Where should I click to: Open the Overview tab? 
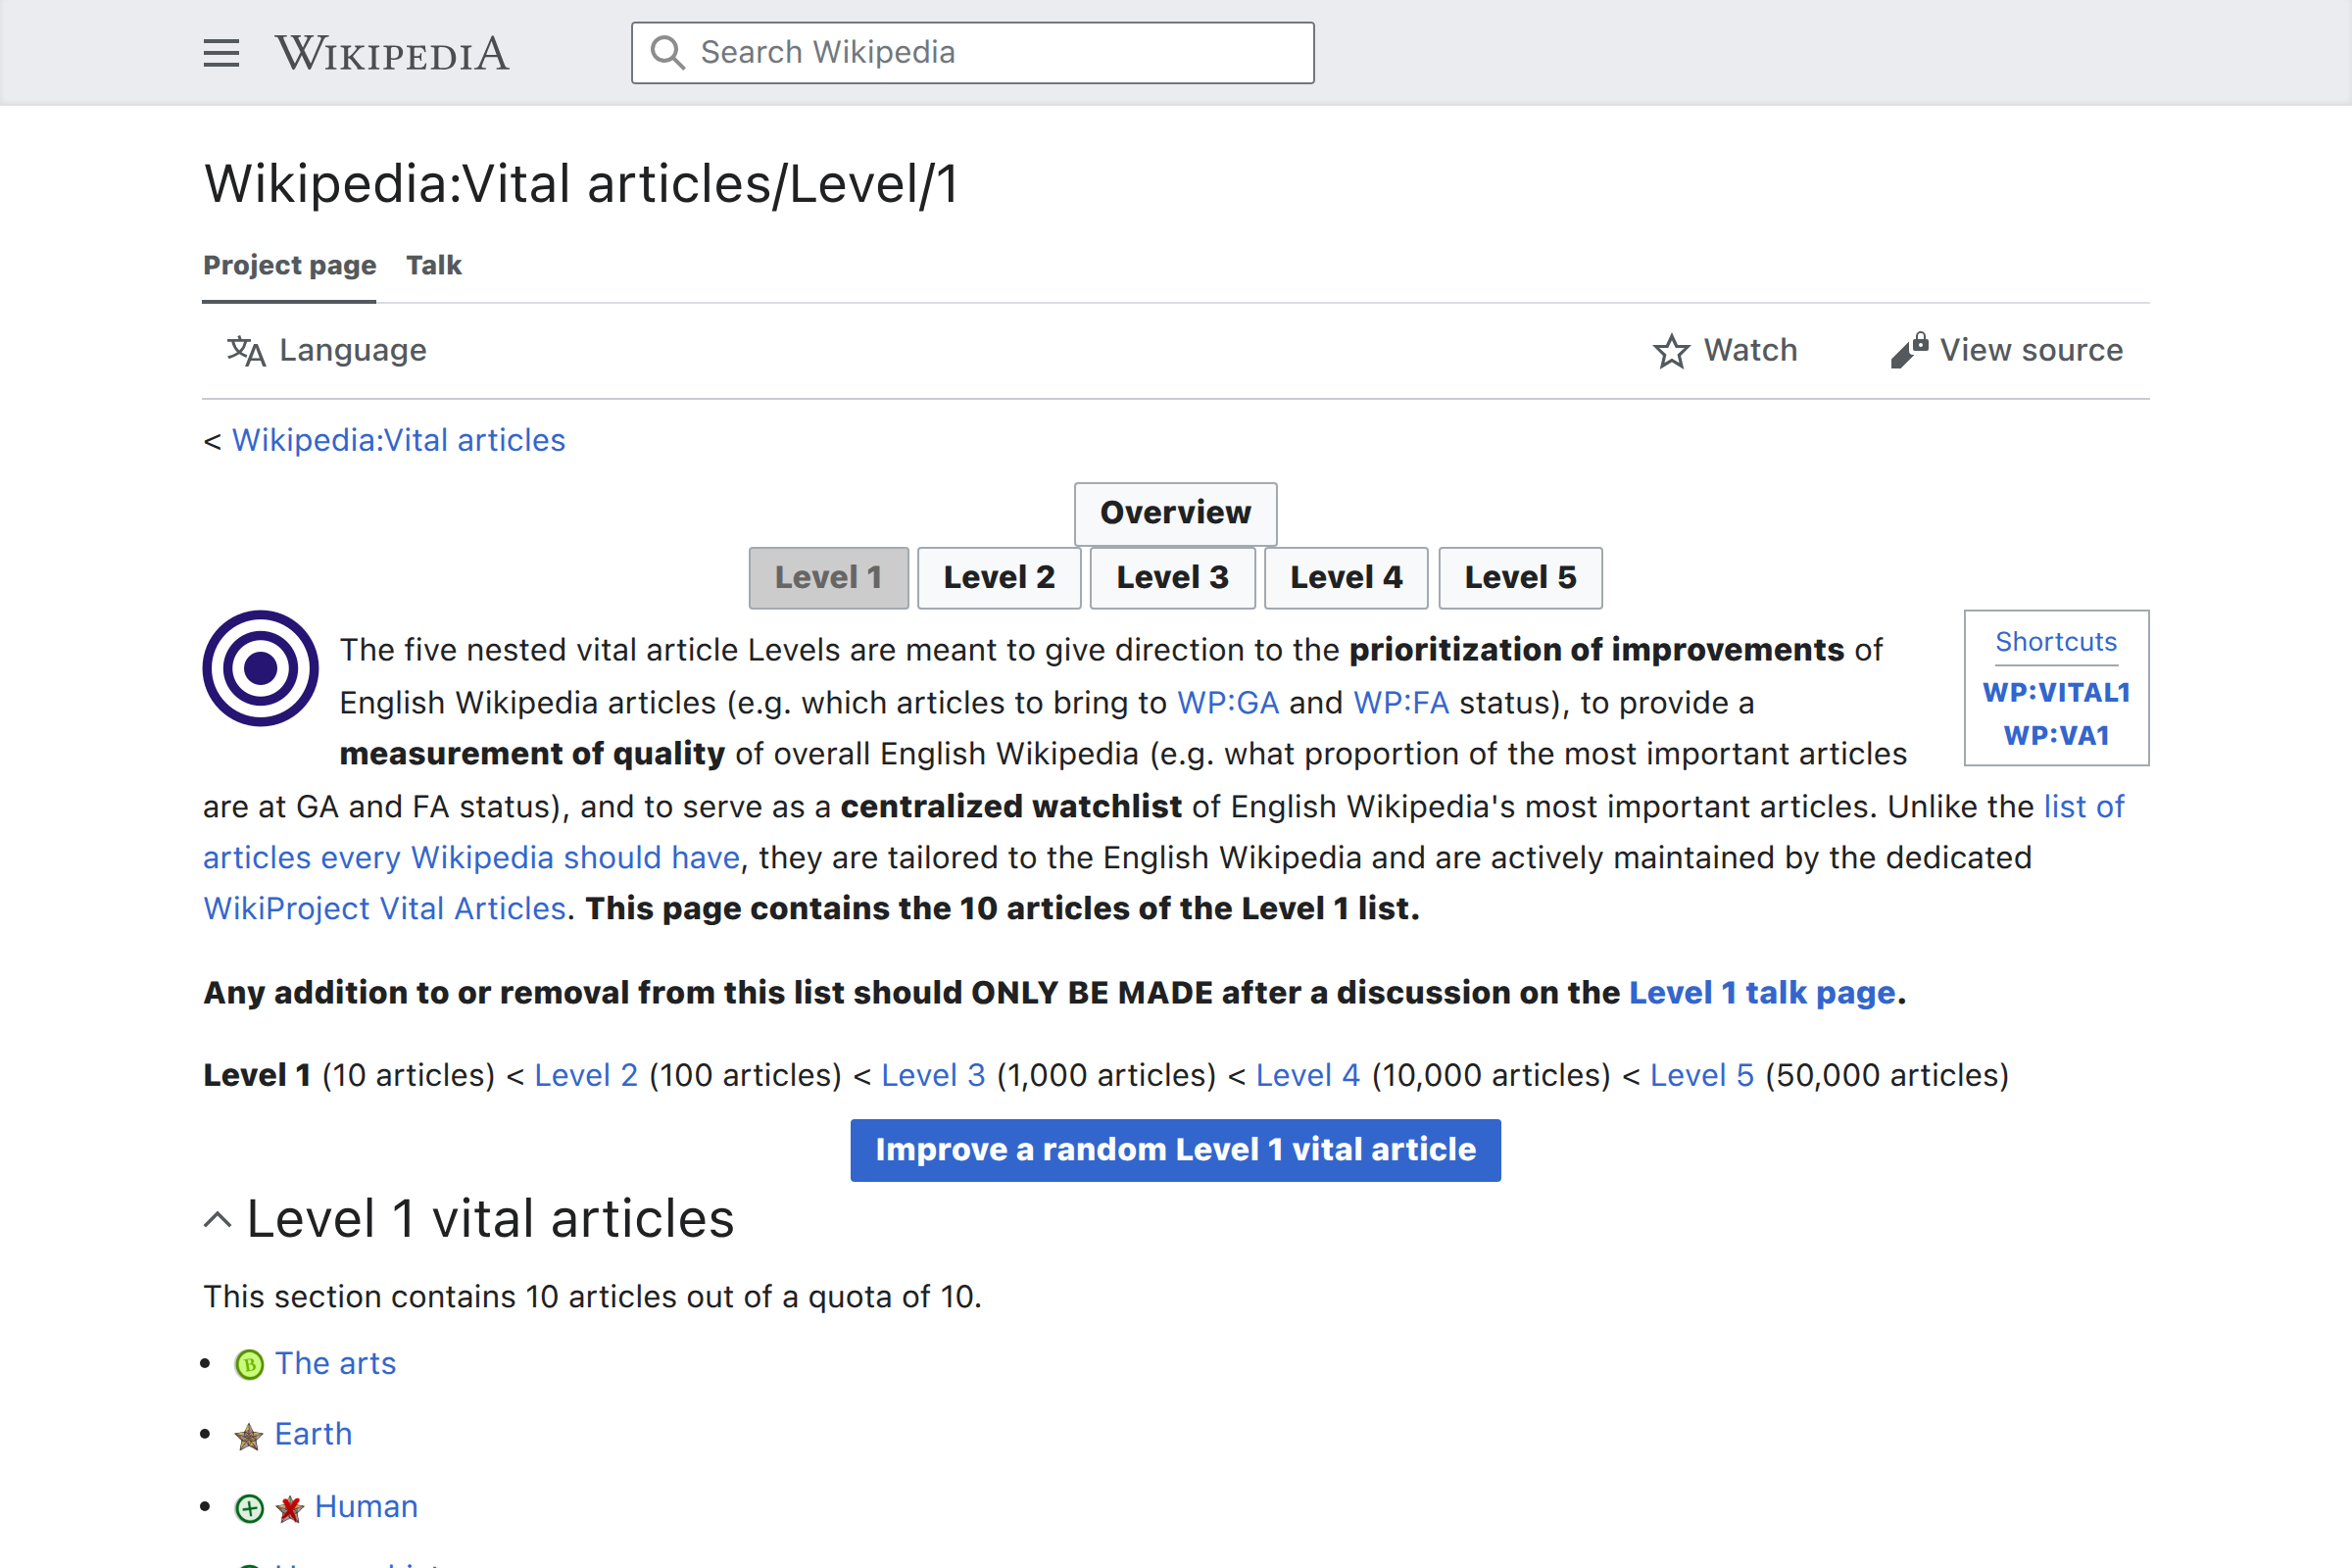pos(1175,513)
